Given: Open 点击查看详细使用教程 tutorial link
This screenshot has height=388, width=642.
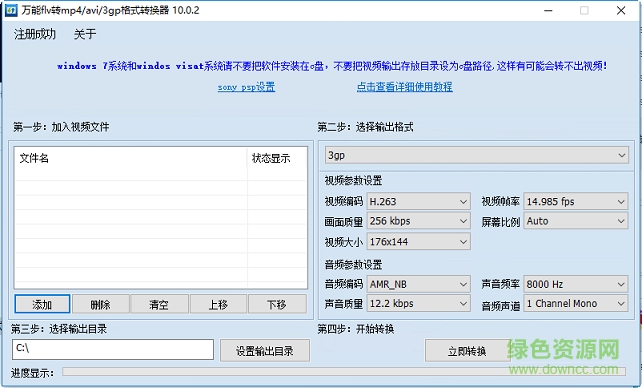Looking at the screenshot, I should click(x=405, y=87).
